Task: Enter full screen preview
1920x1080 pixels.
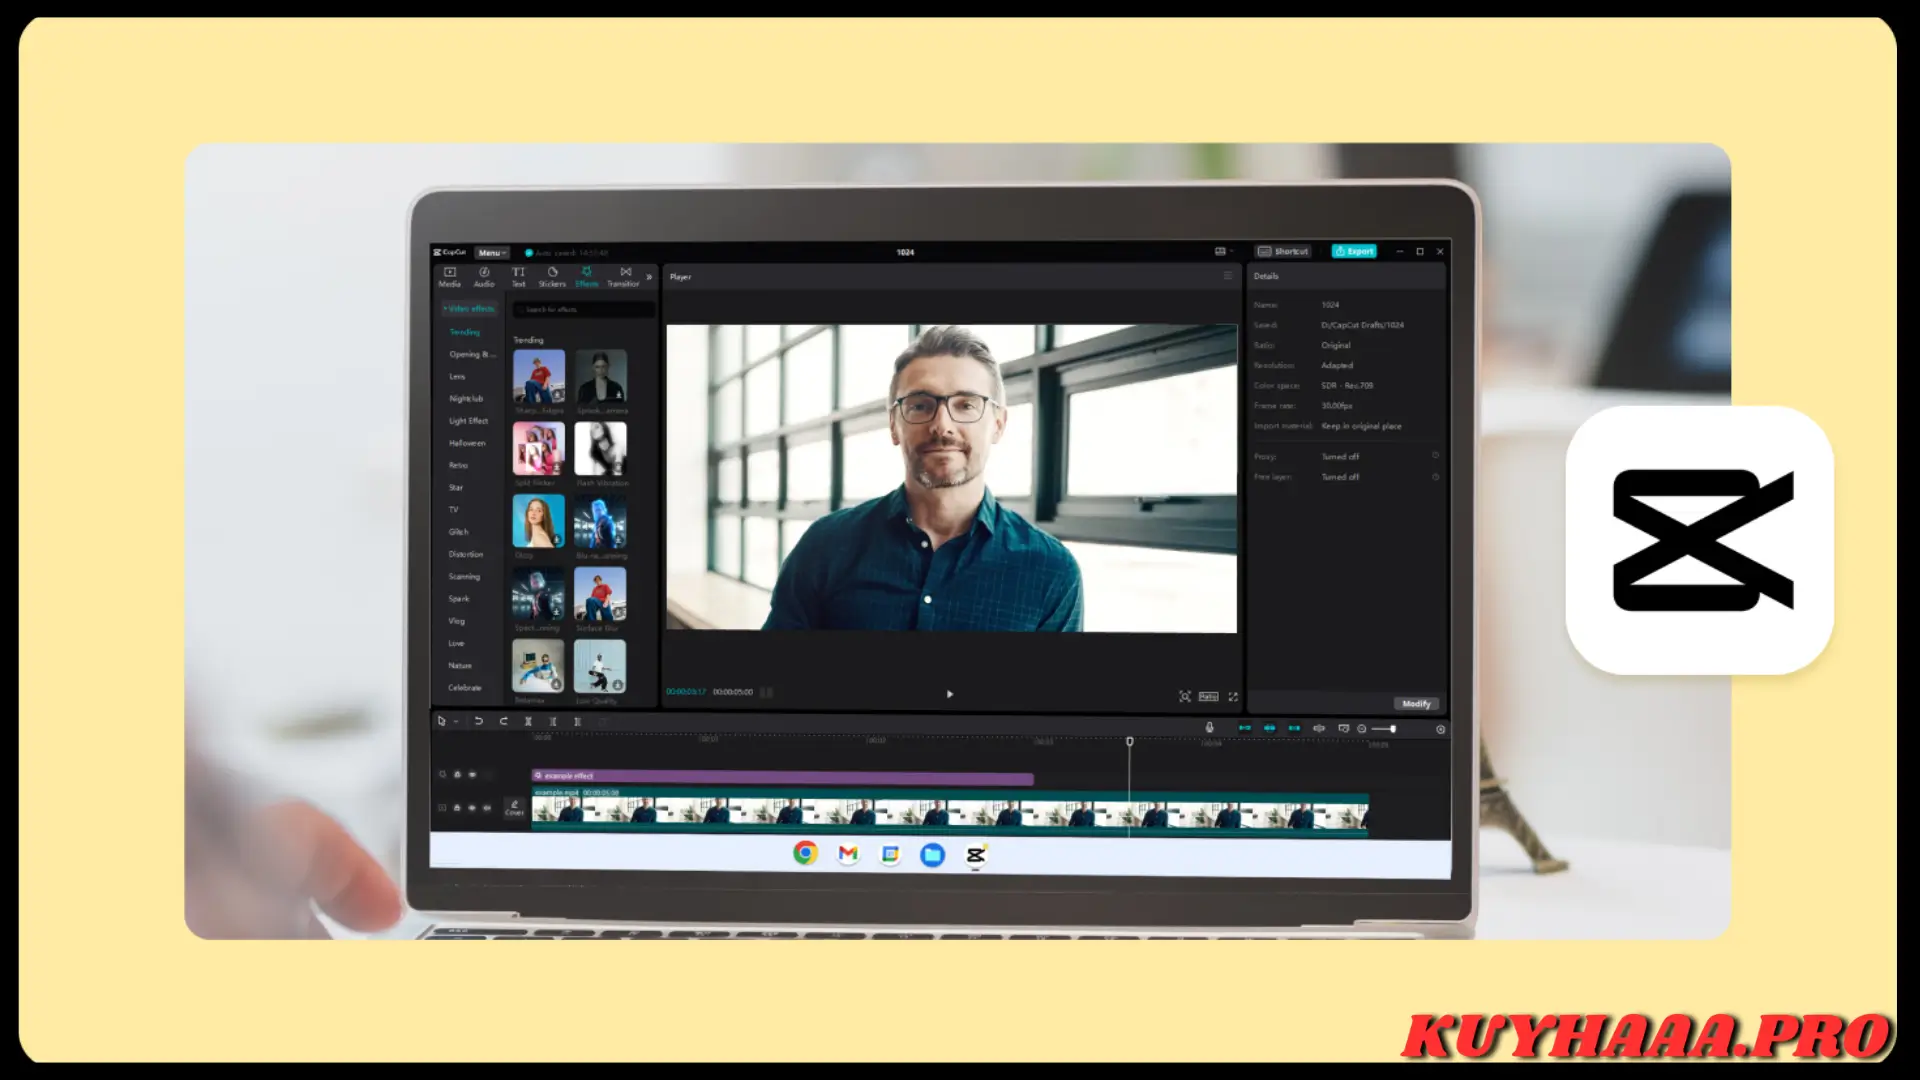Action: pyautogui.click(x=1233, y=697)
